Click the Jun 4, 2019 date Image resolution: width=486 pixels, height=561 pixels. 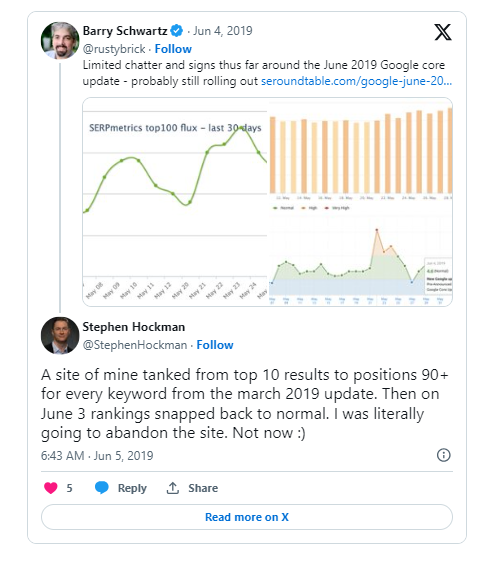223,31
